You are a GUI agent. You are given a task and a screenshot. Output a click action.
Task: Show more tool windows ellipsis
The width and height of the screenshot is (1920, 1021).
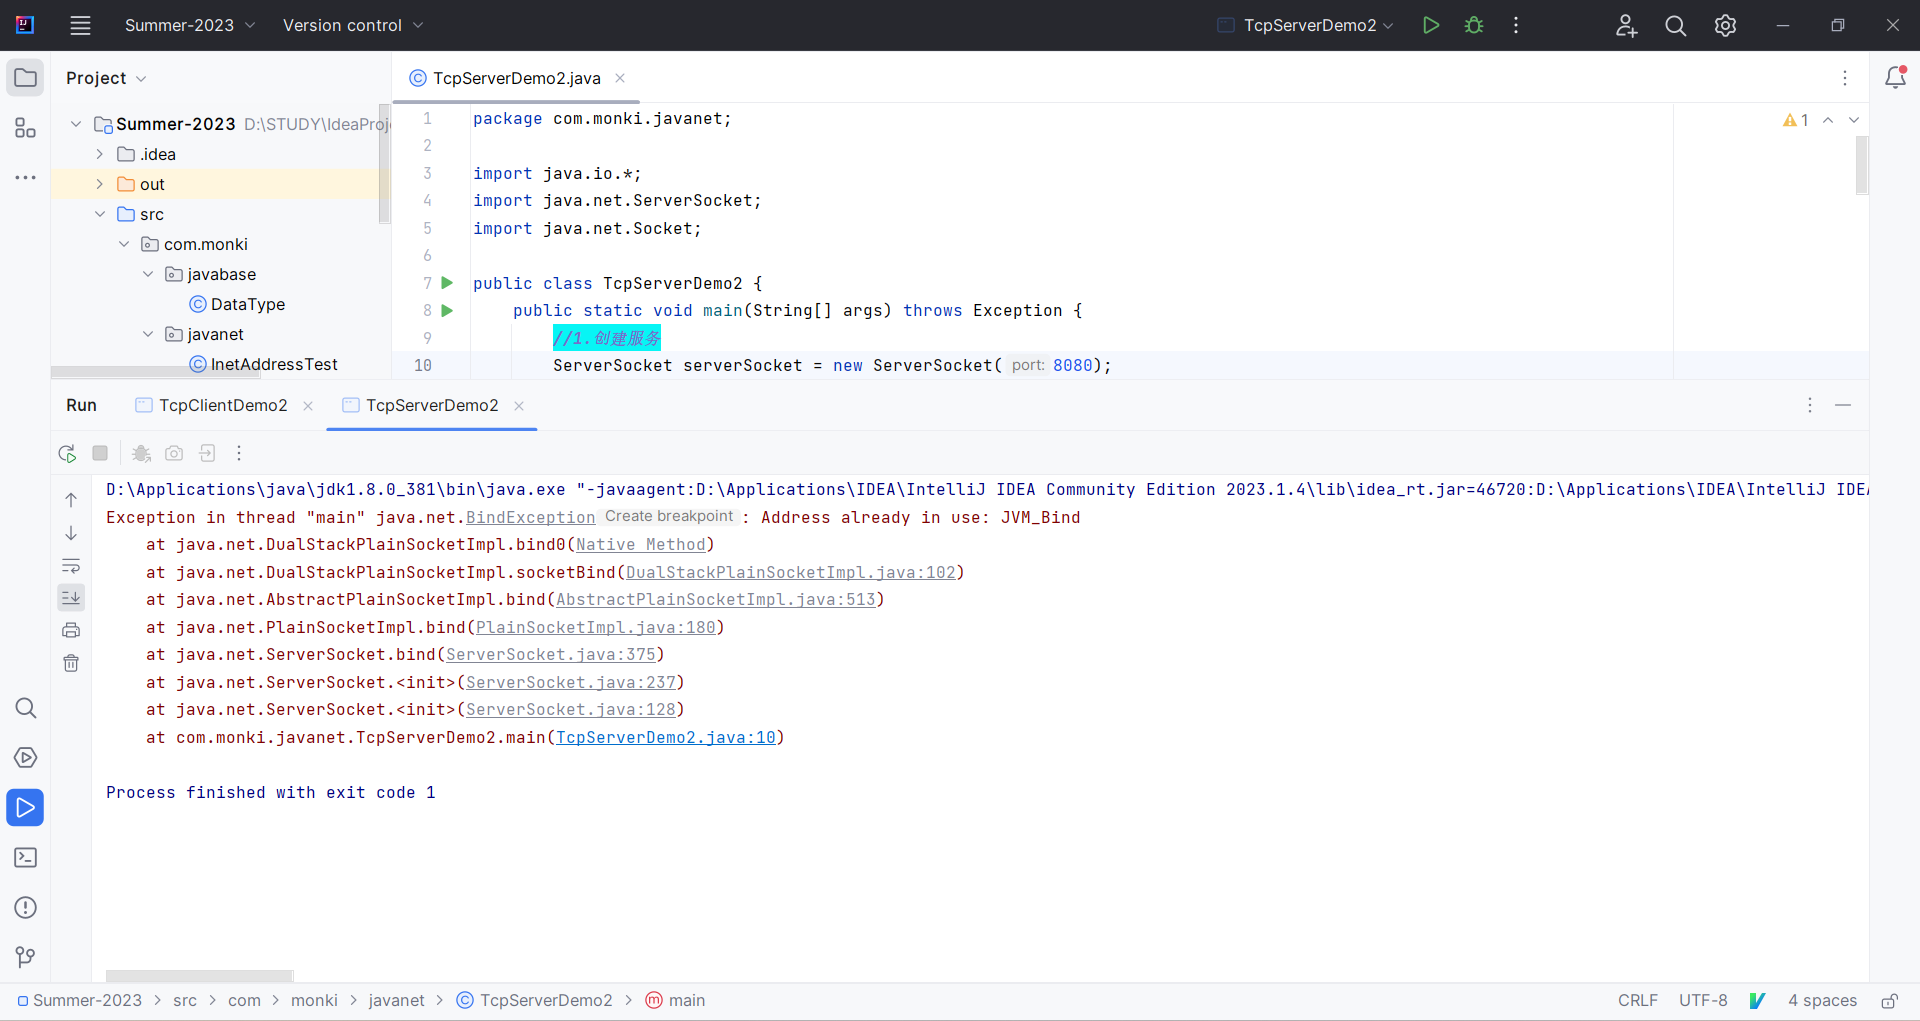(26, 177)
